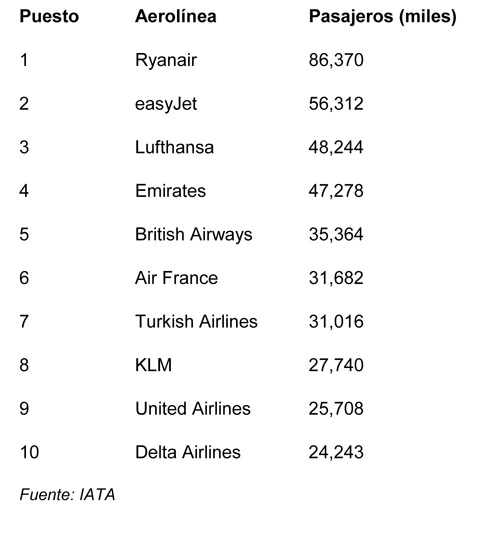The width and height of the screenshot is (500, 553).
Task: Select the 31,016 passenger value
Action: click(x=336, y=321)
